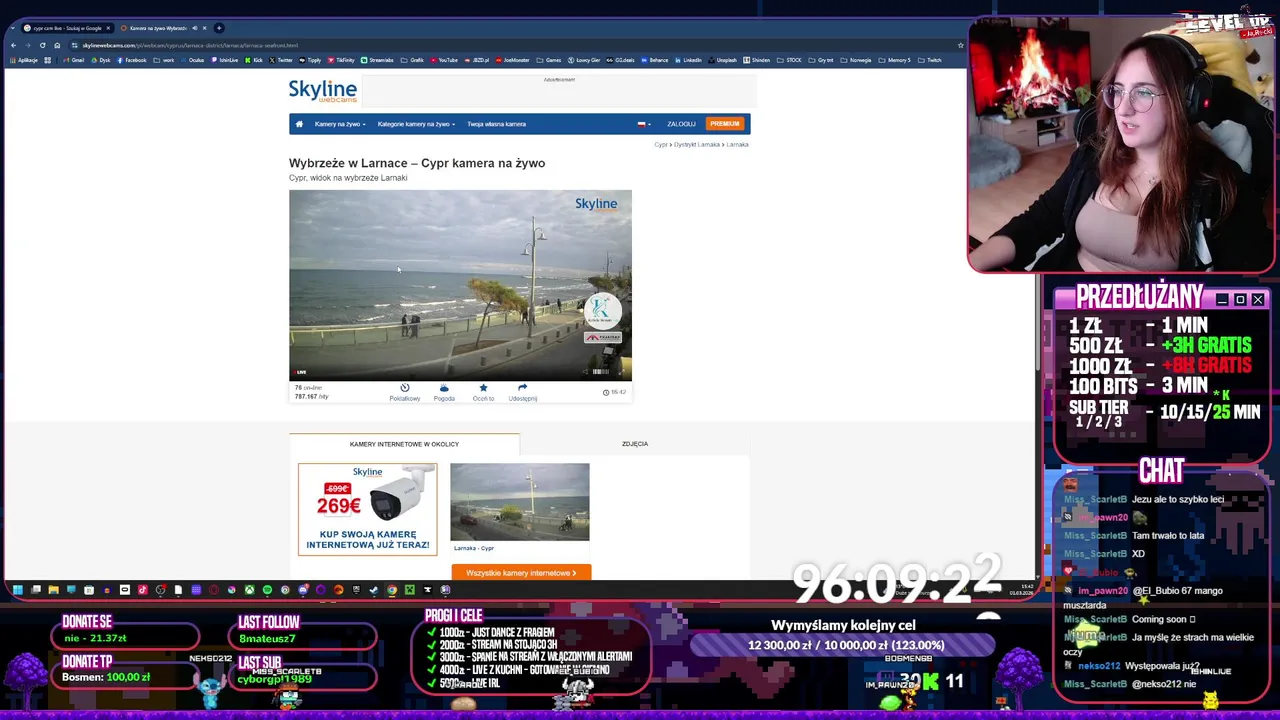Open Minecraft from the taskbar
The width and height of the screenshot is (1280, 720).
410,590
